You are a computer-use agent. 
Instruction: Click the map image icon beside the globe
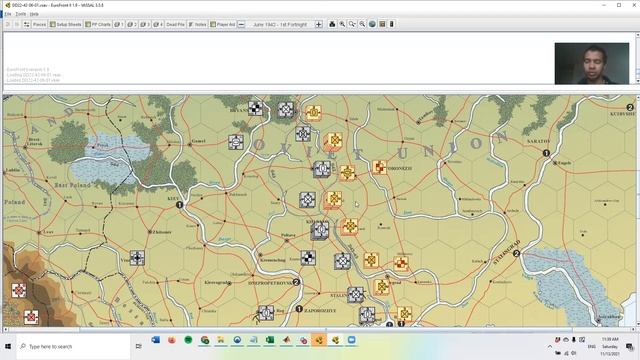click(x=382, y=24)
